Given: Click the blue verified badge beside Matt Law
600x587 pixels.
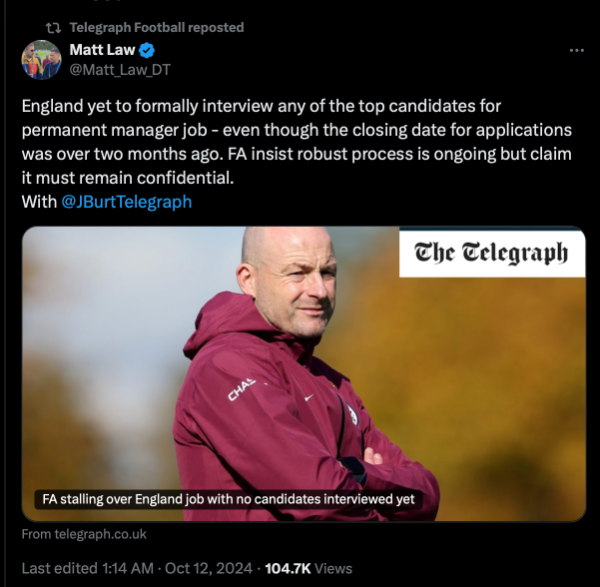Looking at the screenshot, I should [147, 51].
